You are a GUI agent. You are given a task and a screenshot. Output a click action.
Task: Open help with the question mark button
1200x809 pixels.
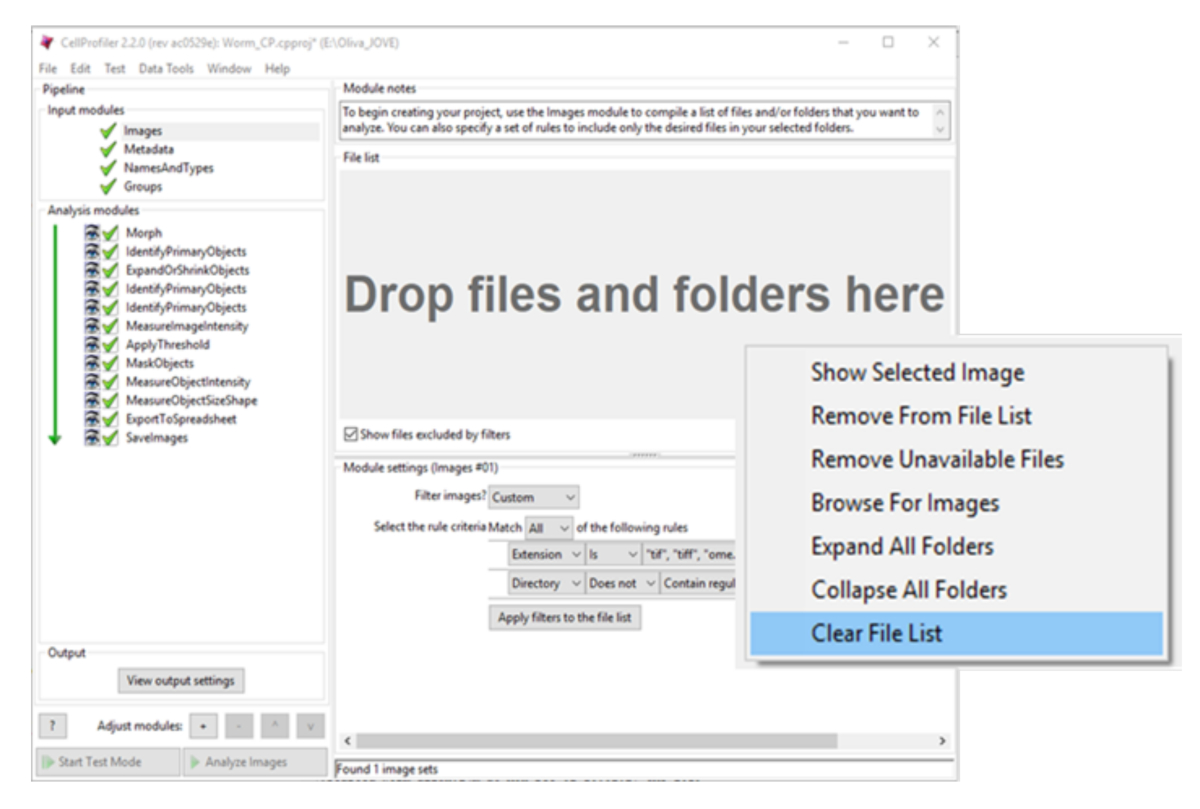click(x=52, y=725)
